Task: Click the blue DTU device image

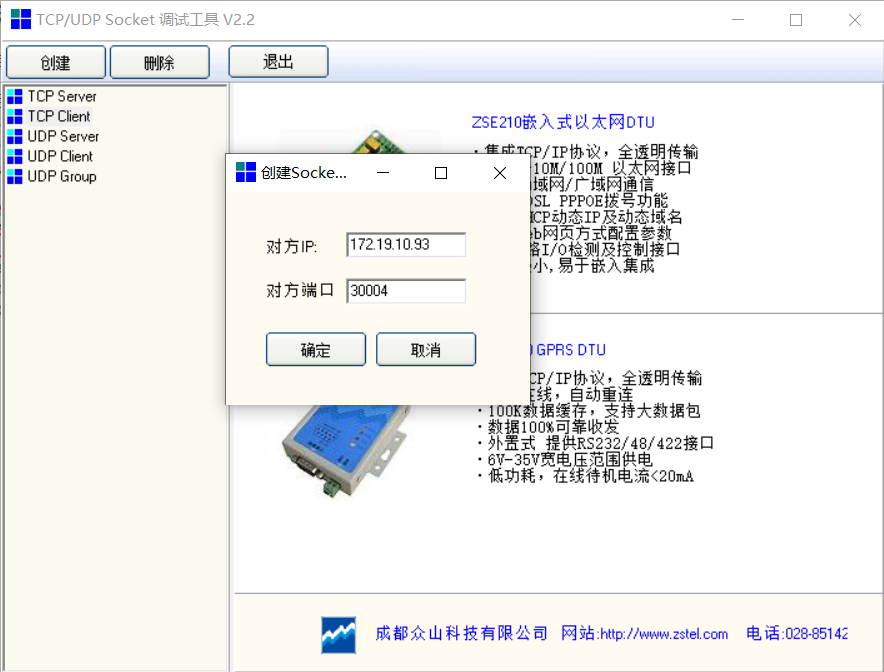Action: (x=344, y=451)
